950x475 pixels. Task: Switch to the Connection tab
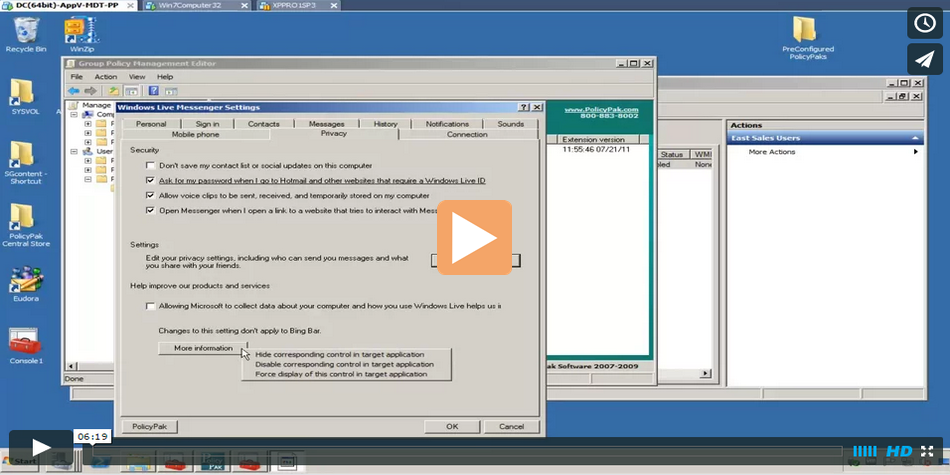pos(467,134)
